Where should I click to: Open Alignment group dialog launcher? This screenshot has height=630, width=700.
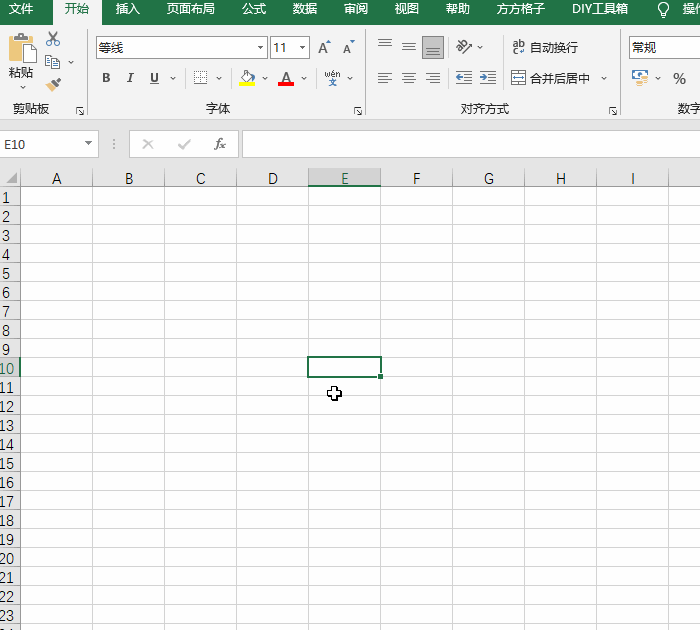point(613,111)
